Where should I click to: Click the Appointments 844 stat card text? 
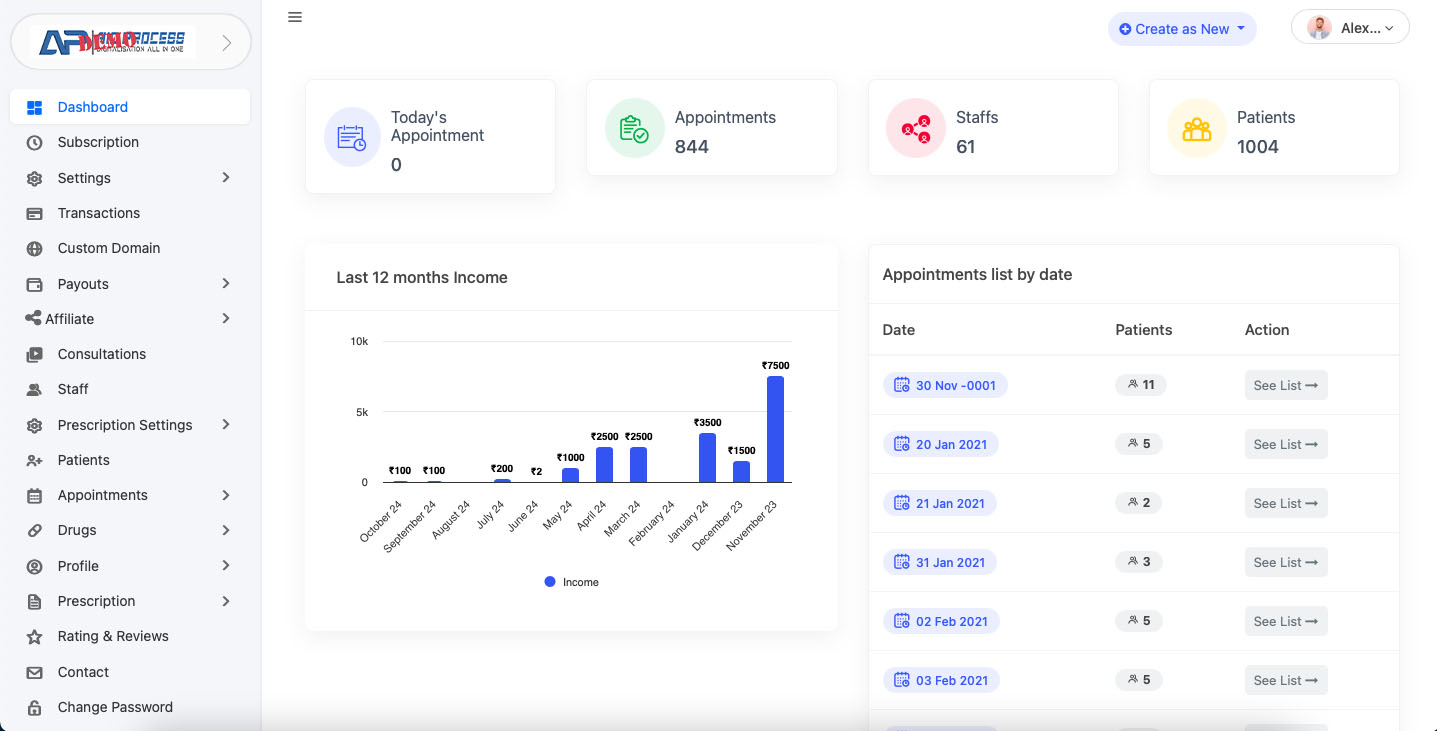(725, 132)
